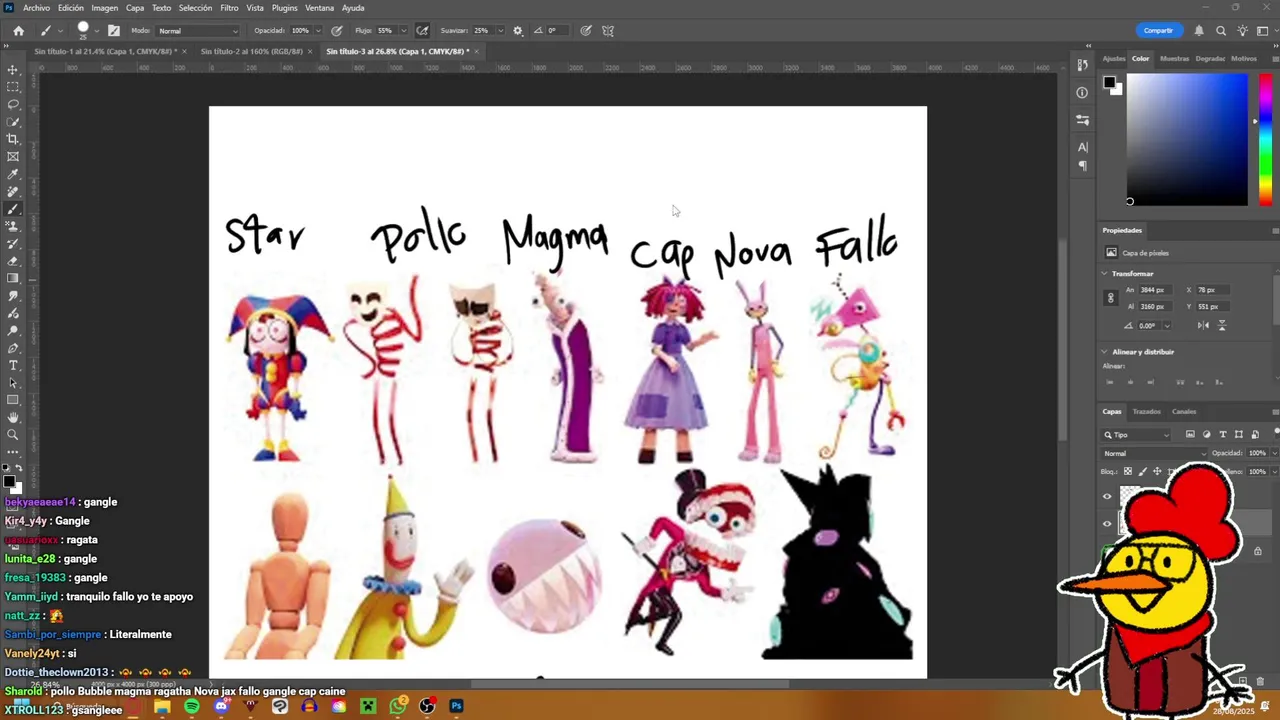
Task: Select the Brush tool in the left toolbox
Action: [x=13, y=209]
